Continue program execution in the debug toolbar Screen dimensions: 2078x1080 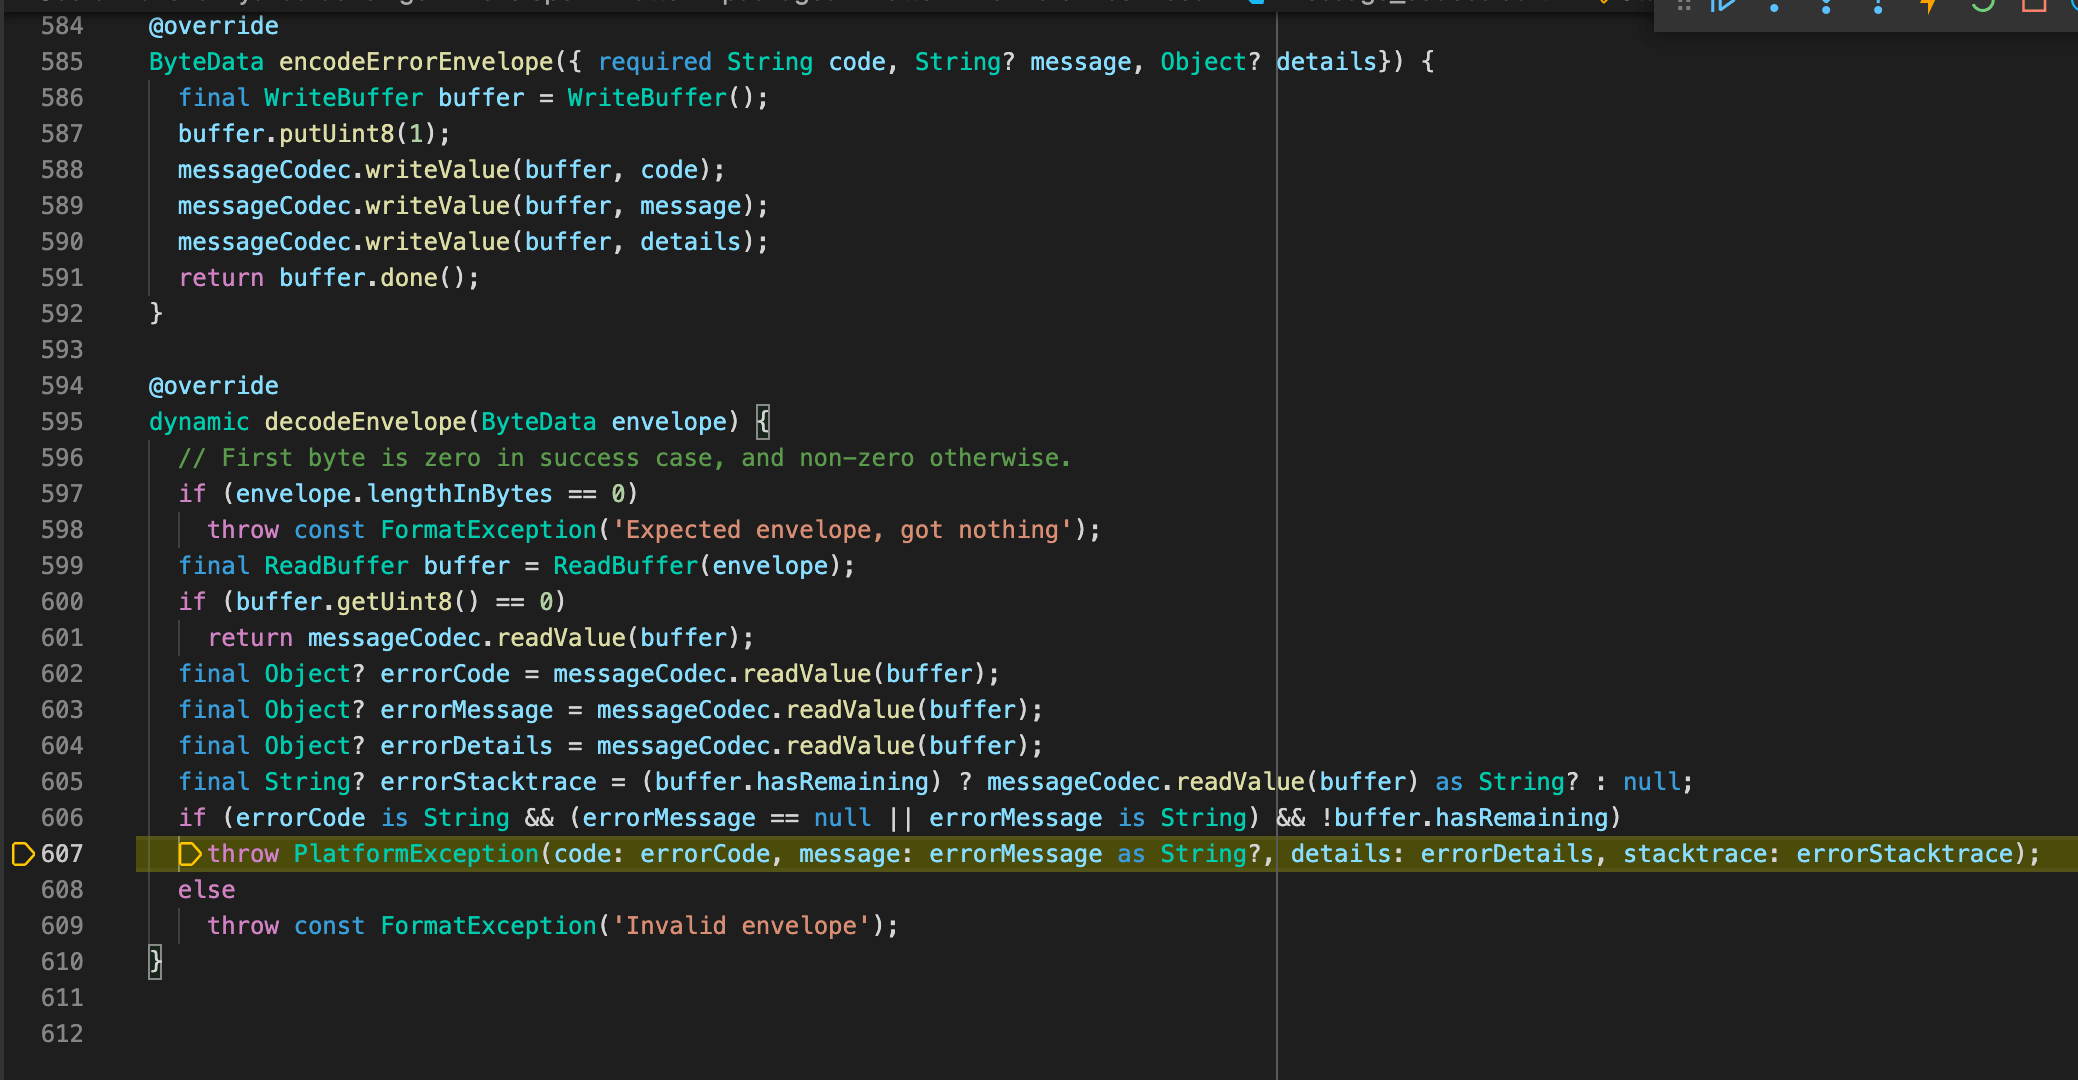point(1724,6)
